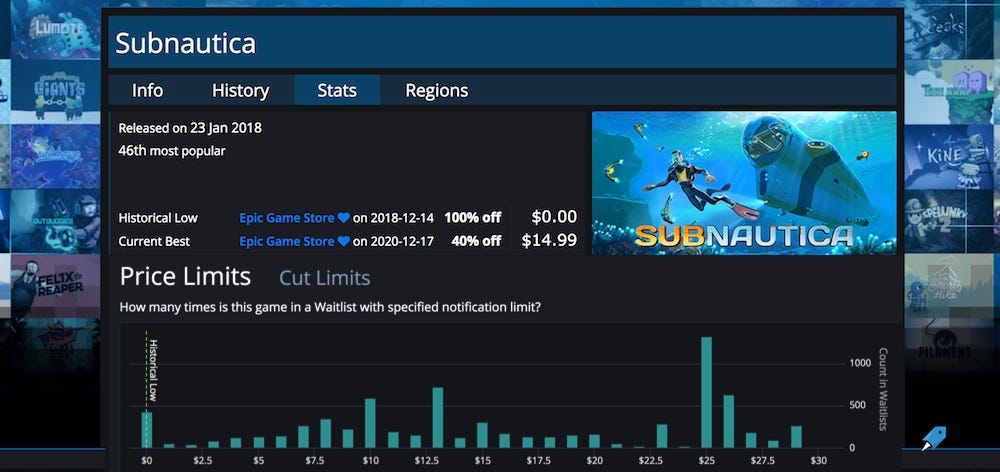
Task: Click the Subnautica title heading
Action: click(x=186, y=43)
